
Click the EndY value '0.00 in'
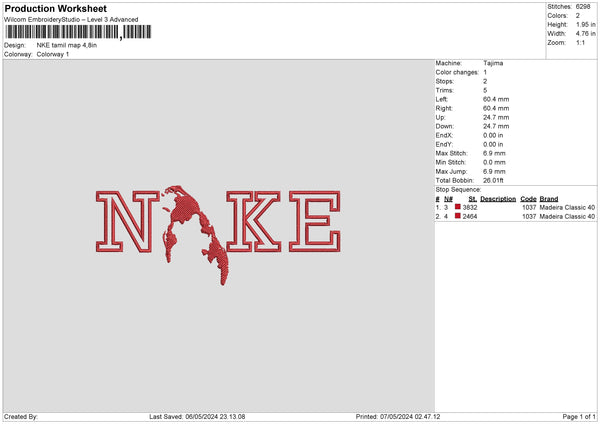click(x=493, y=144)
